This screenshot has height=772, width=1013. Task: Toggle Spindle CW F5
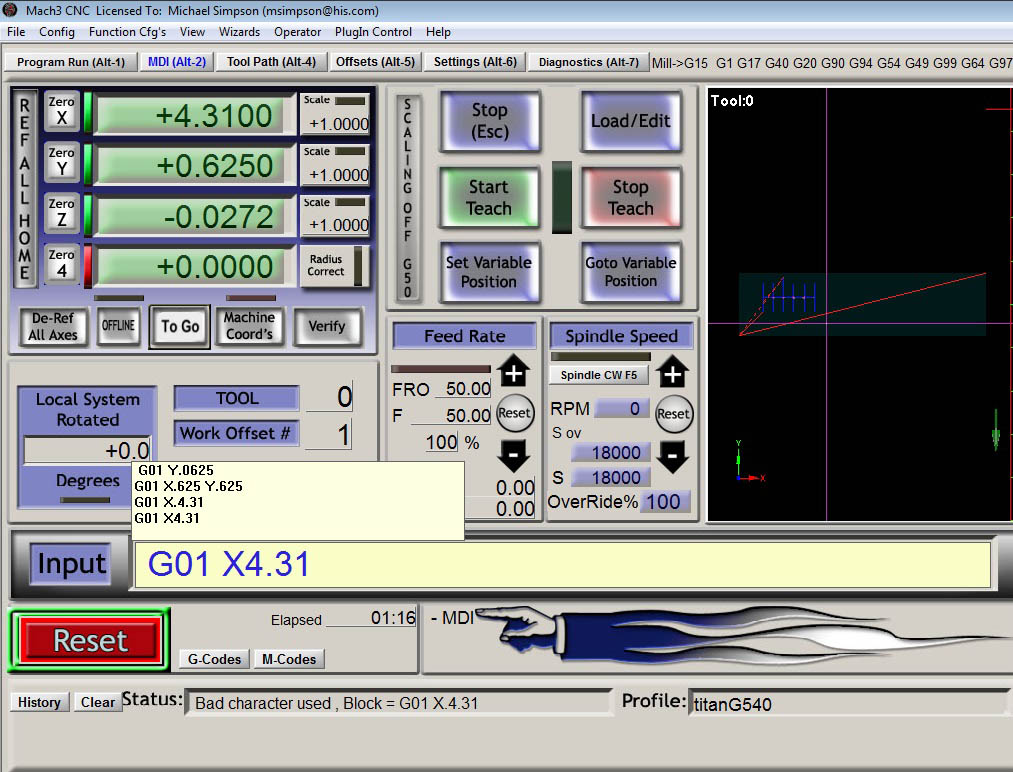pos(599,375)
